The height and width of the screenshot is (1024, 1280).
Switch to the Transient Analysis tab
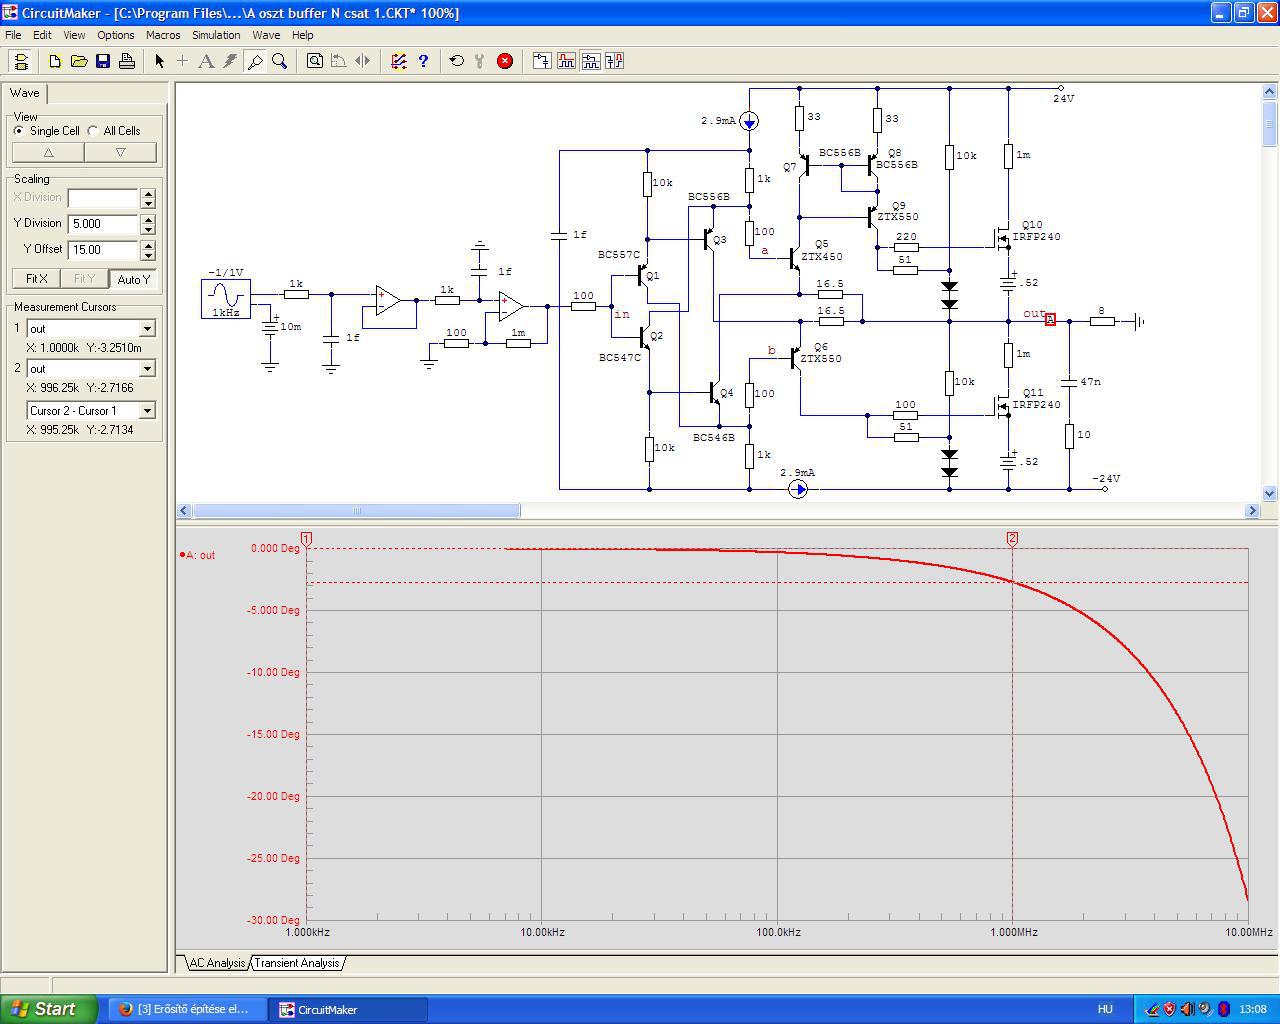tap(296, 963)
